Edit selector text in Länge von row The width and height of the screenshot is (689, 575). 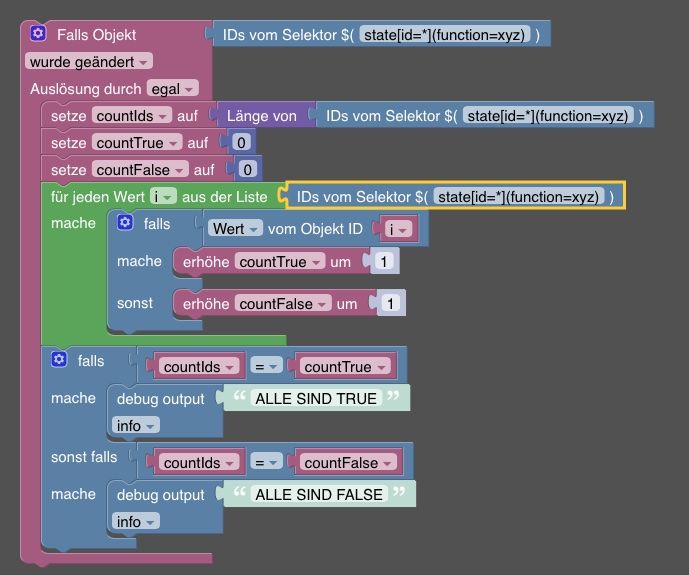point(548,116)
